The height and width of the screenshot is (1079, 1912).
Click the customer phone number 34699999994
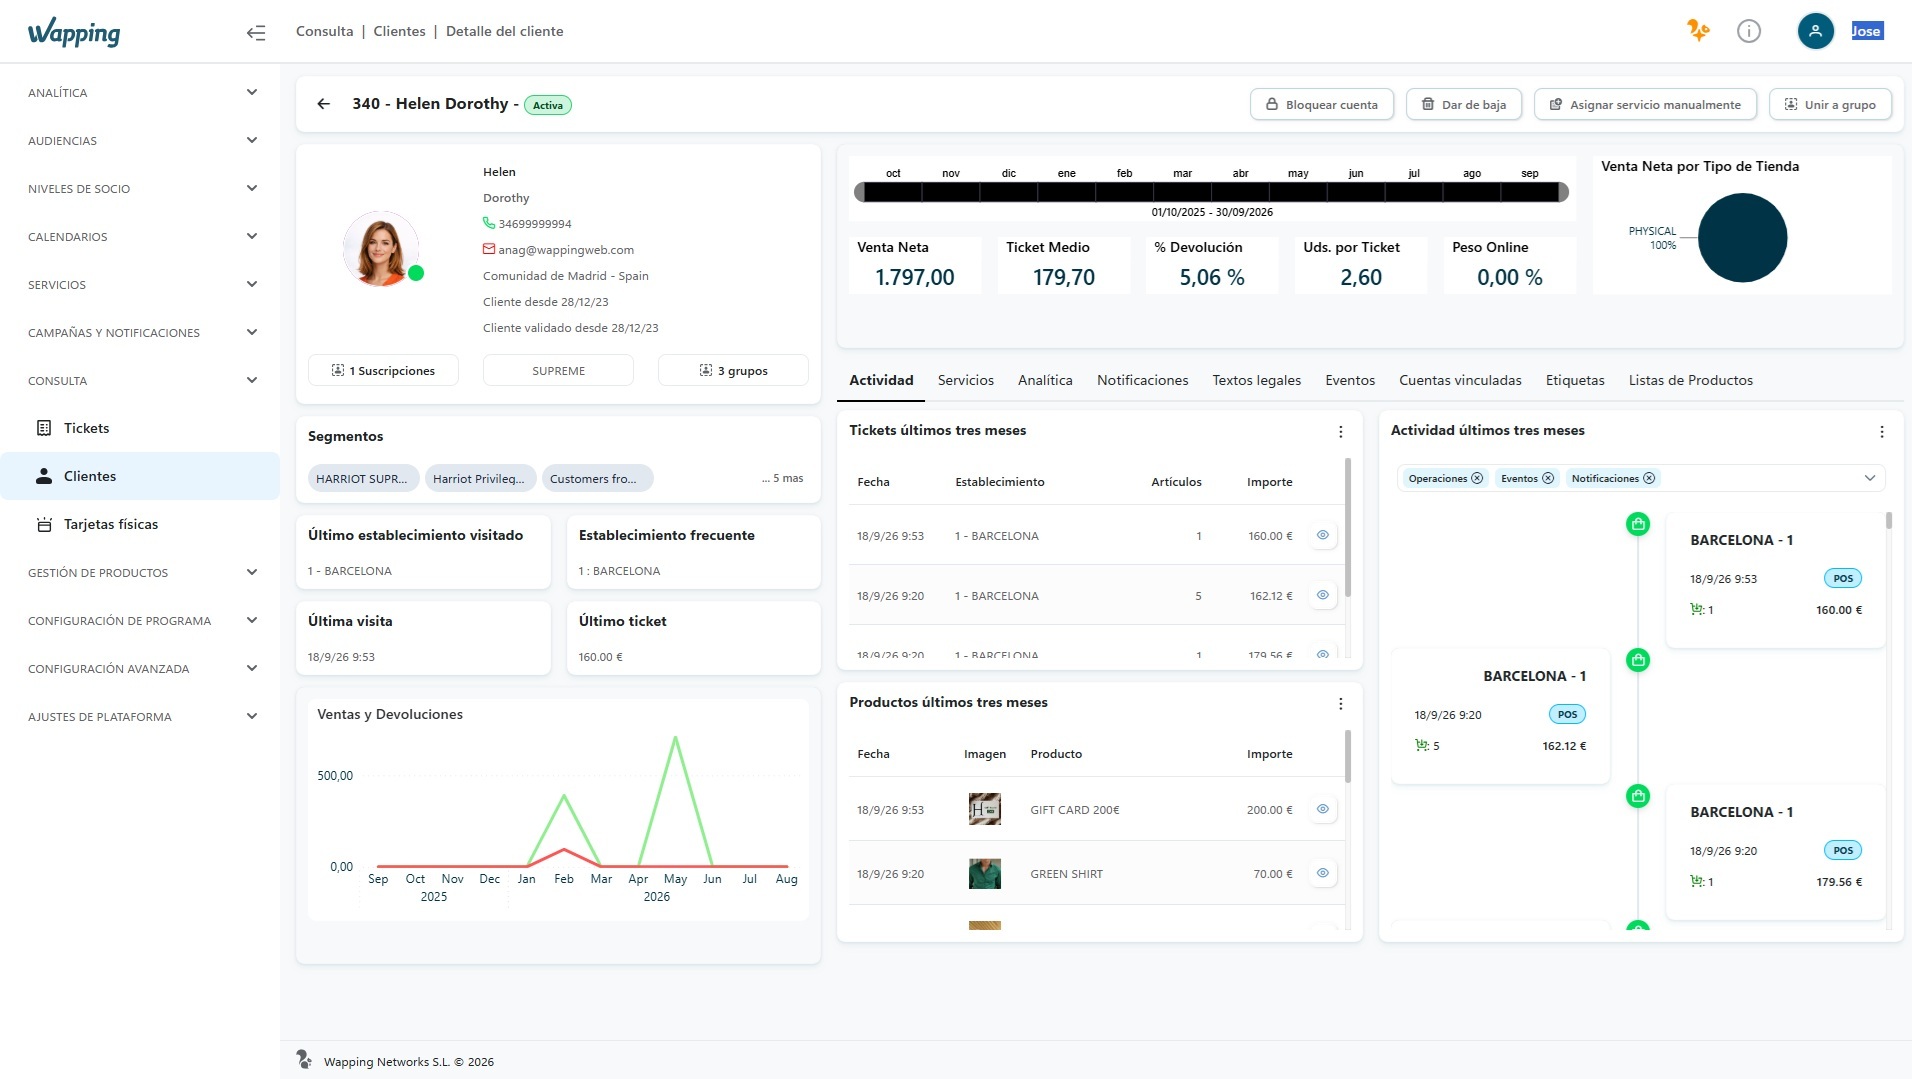click(x=535, y=224)
